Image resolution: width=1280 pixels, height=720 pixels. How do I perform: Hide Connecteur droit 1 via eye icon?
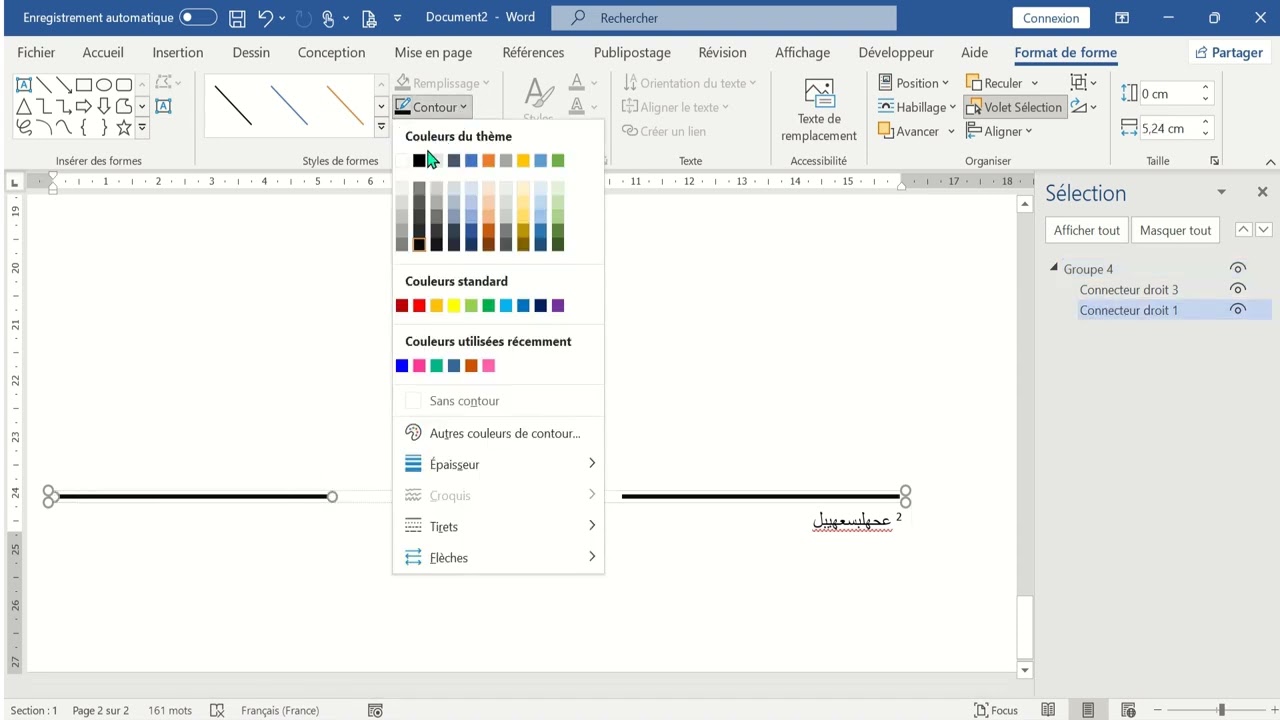(x=1238, y=310)
